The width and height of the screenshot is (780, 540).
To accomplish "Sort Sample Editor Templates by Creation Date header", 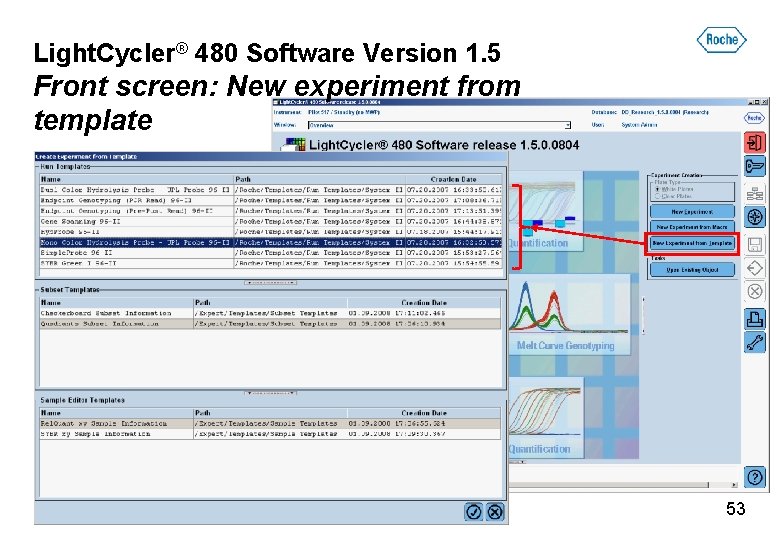I will [424, 413].
